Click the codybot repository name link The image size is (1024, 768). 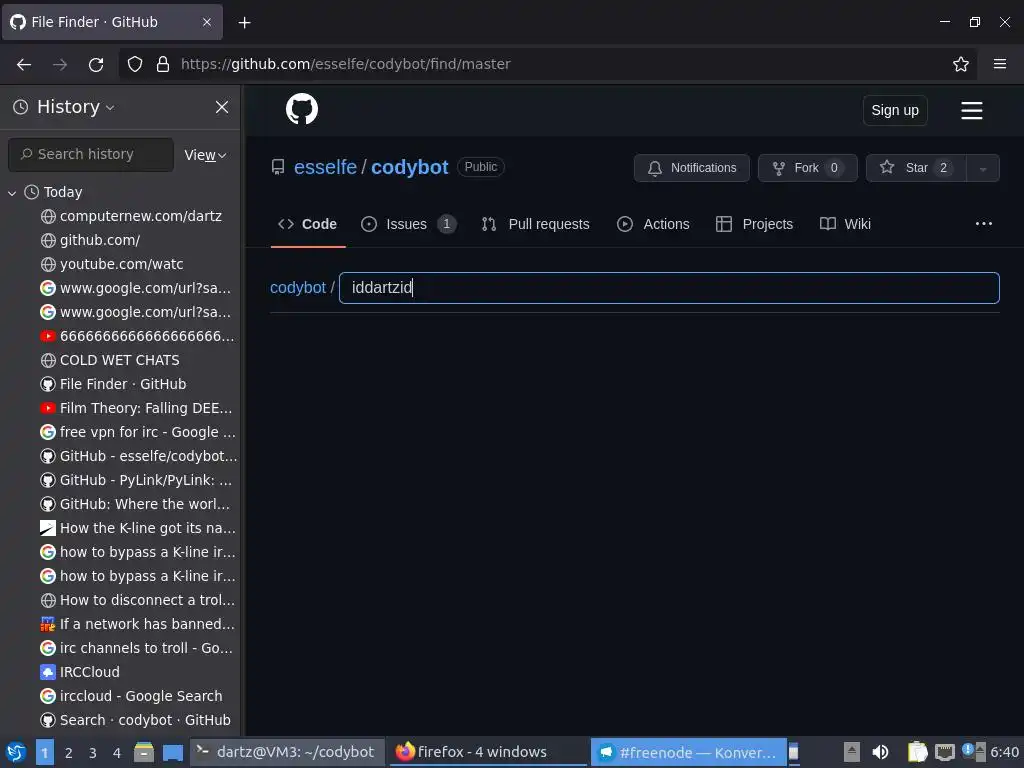[x=409, y=167]
